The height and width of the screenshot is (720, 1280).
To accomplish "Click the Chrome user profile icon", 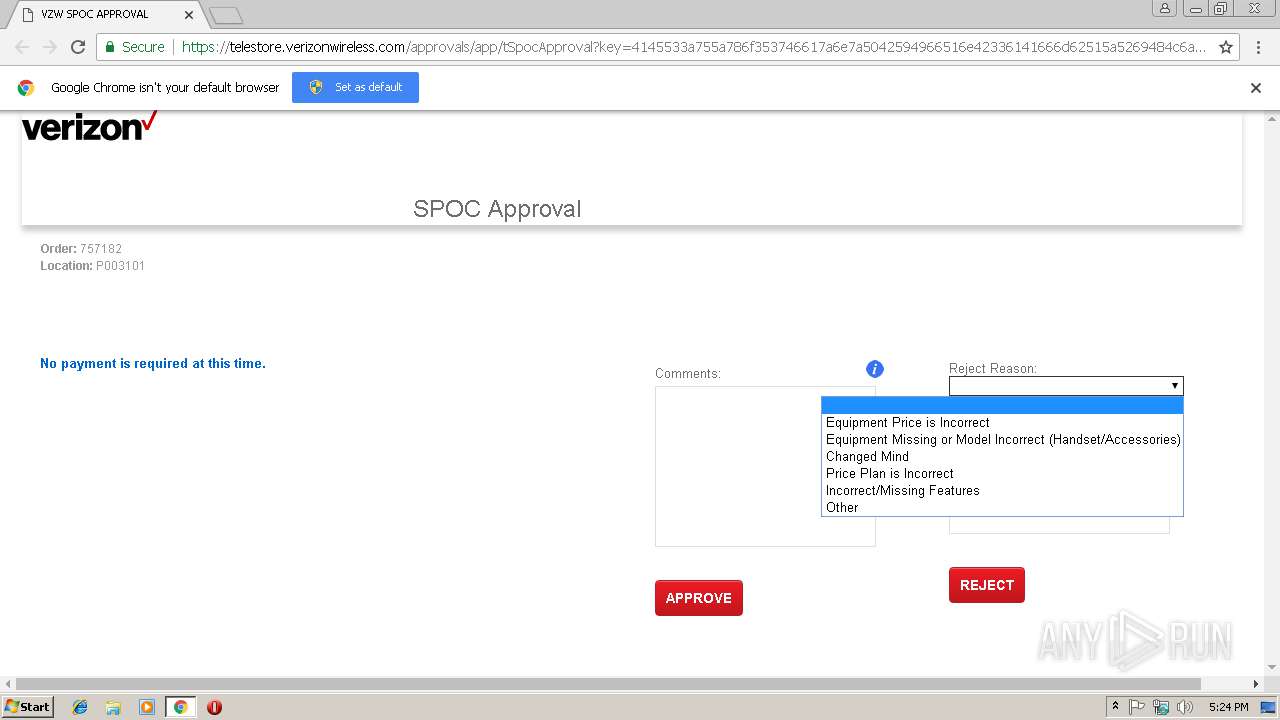I will coord(1165,8).
